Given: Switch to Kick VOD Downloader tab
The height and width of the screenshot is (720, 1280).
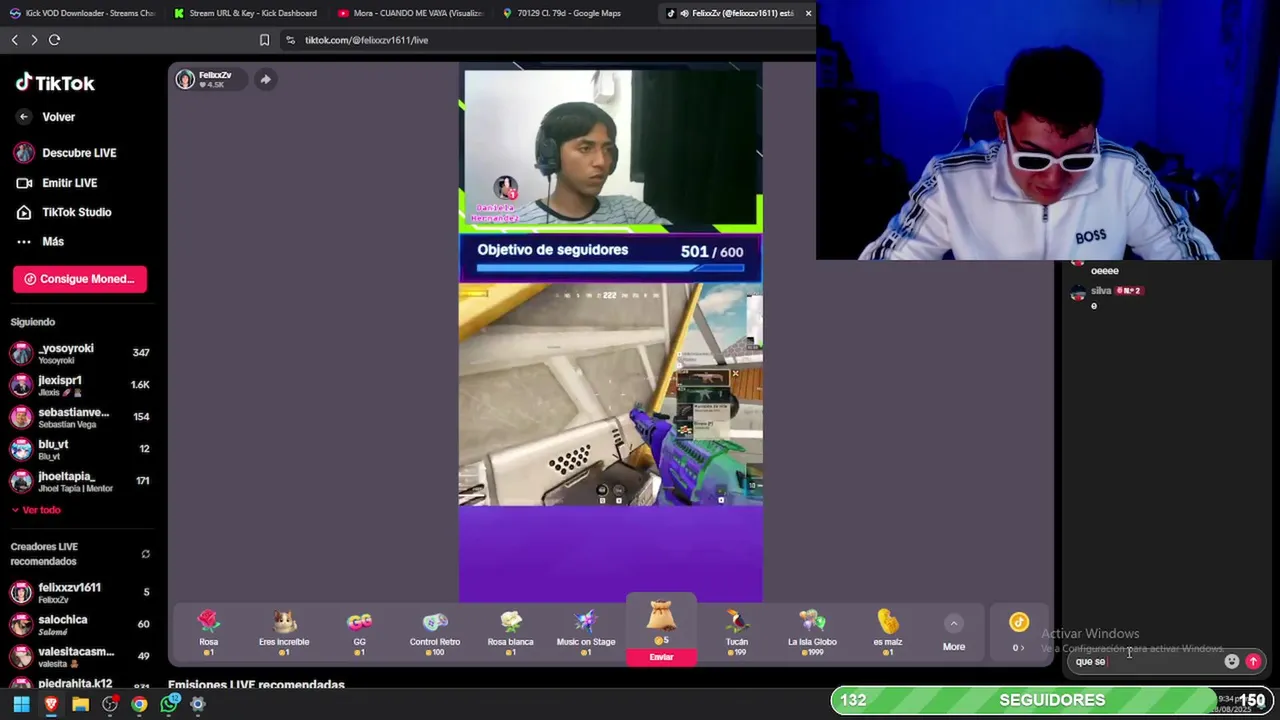Looking at the screenshot, I should pyautogui.click(x=82, y=13).
